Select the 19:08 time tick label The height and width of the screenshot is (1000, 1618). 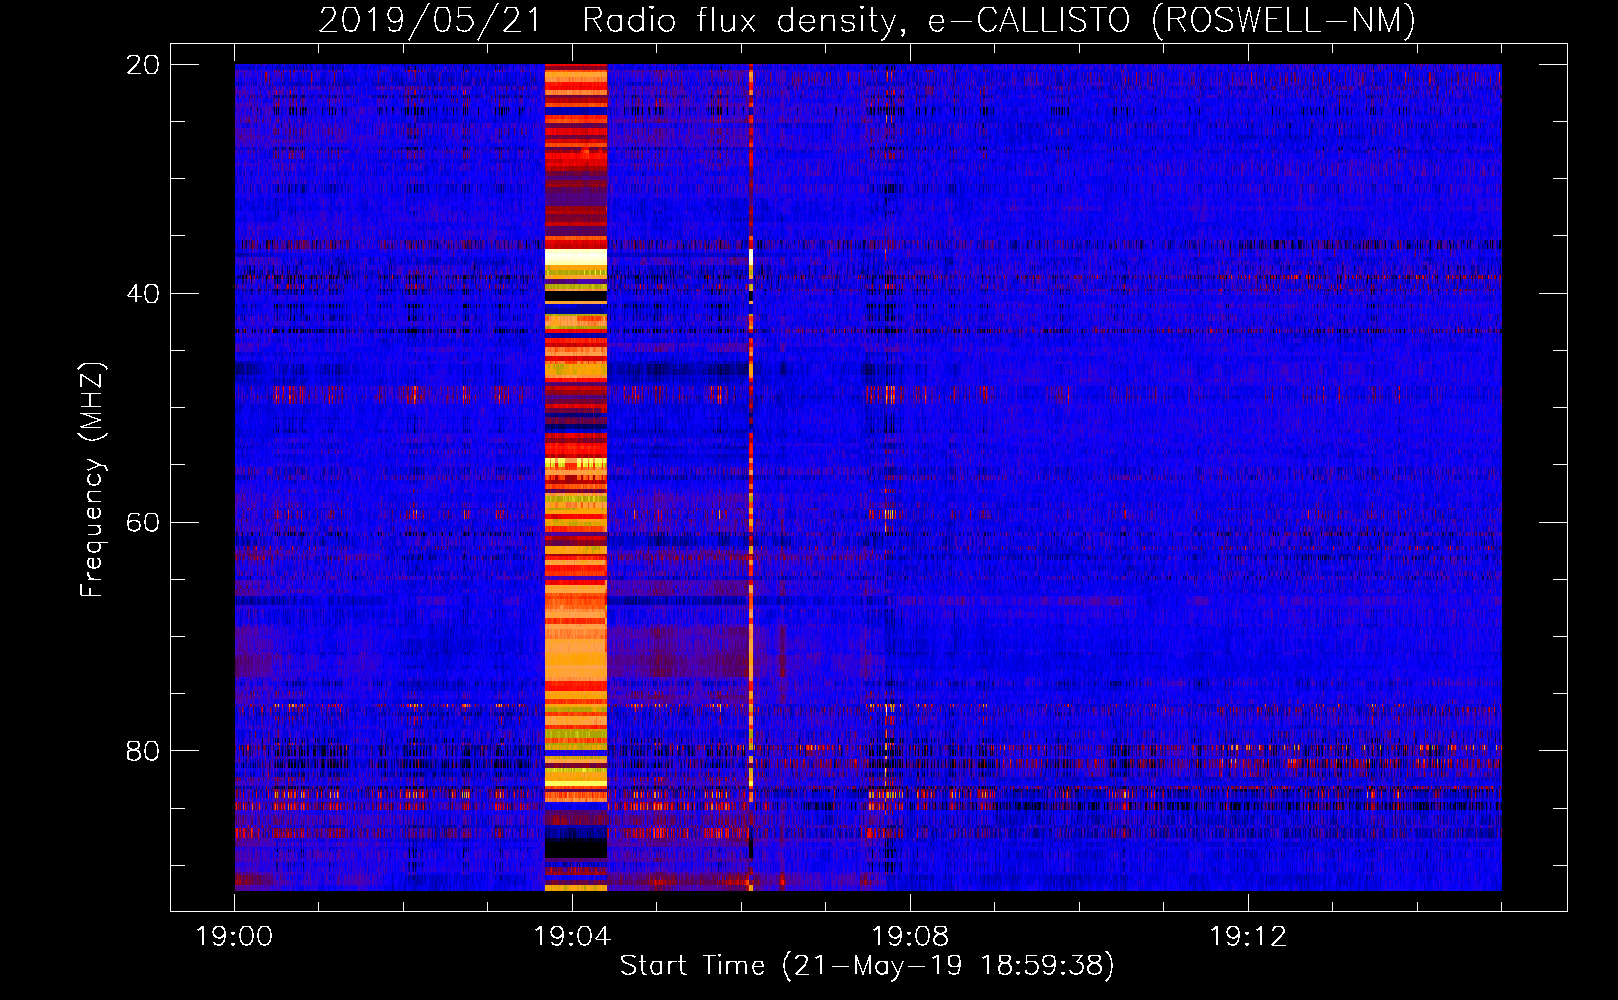pos(910,937)
